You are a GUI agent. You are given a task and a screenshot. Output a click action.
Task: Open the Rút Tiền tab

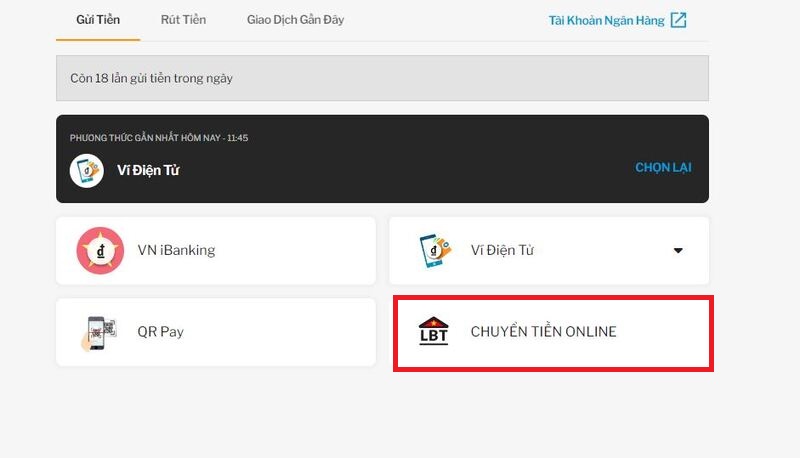(183, 20)
